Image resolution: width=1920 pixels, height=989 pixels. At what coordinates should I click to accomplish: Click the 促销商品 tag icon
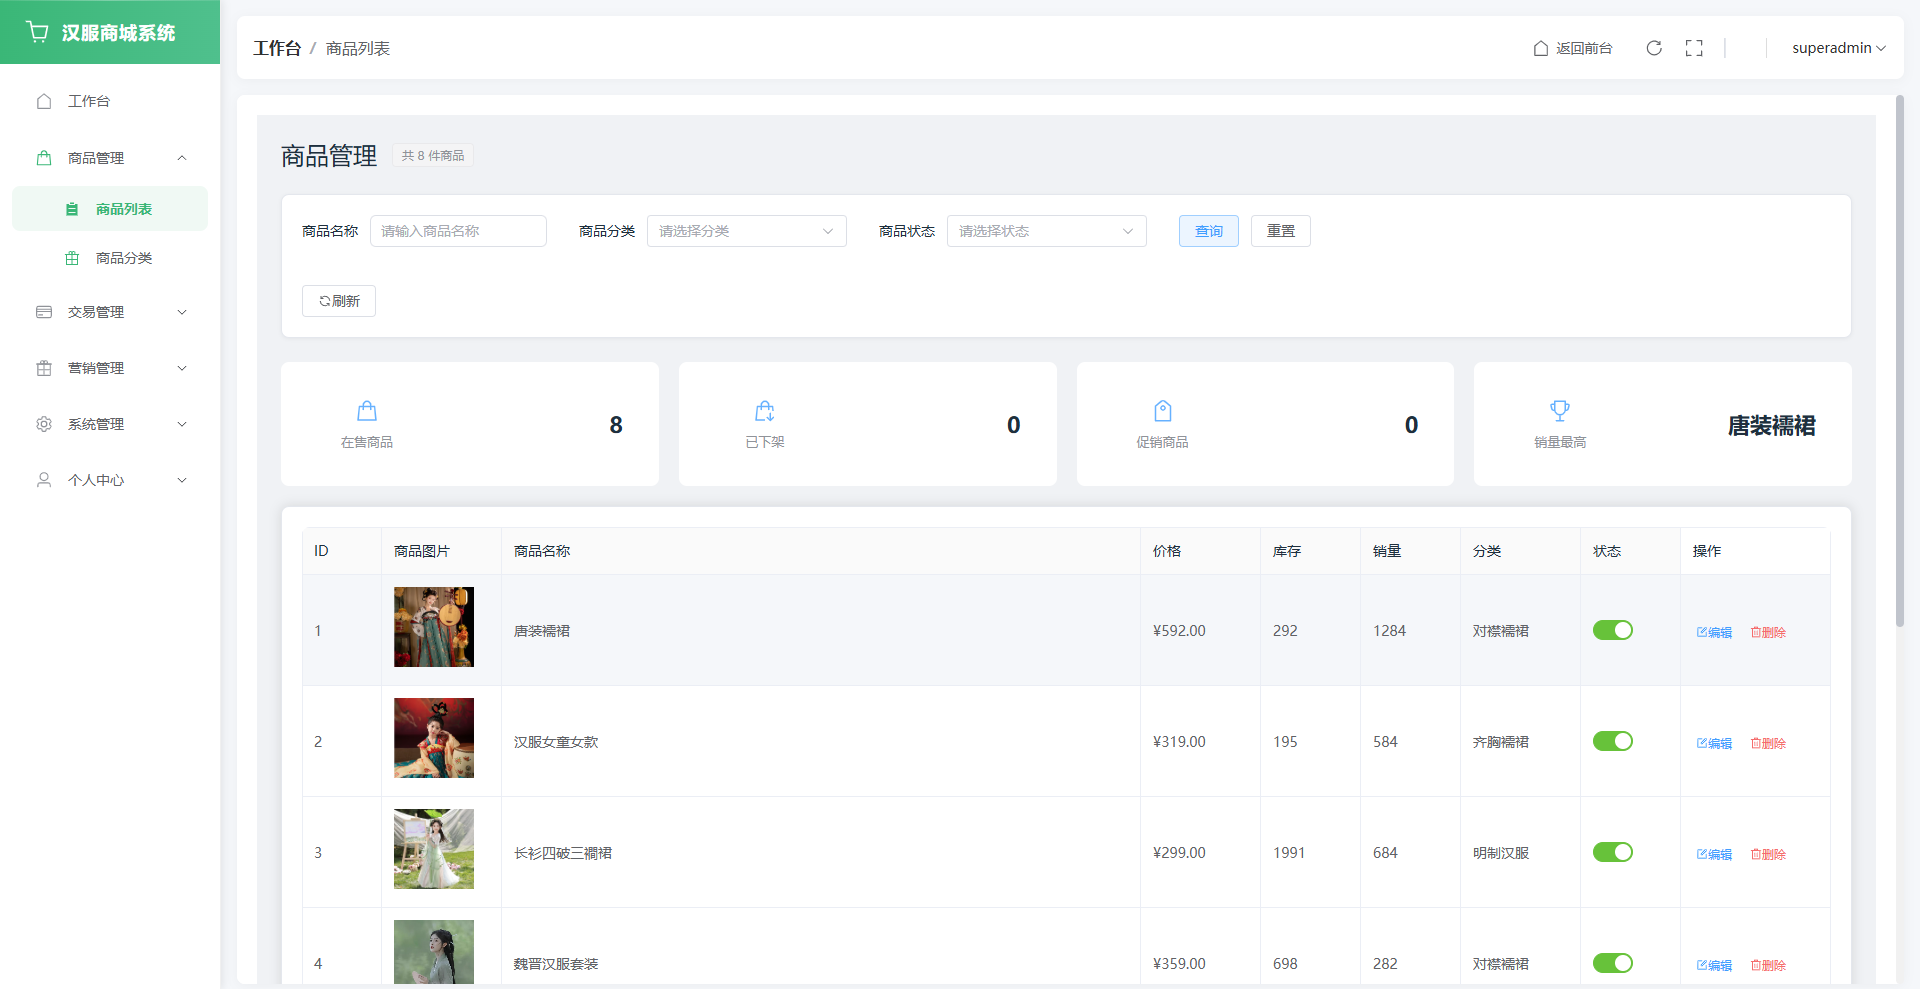pyautogui.click(x=1162, y=411)
